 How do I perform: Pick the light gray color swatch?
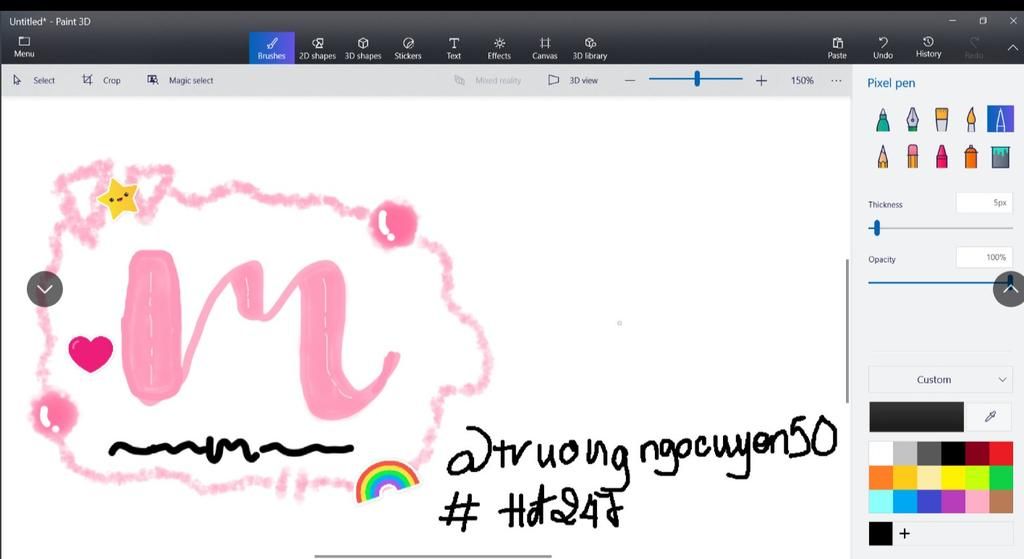[904, 453]
